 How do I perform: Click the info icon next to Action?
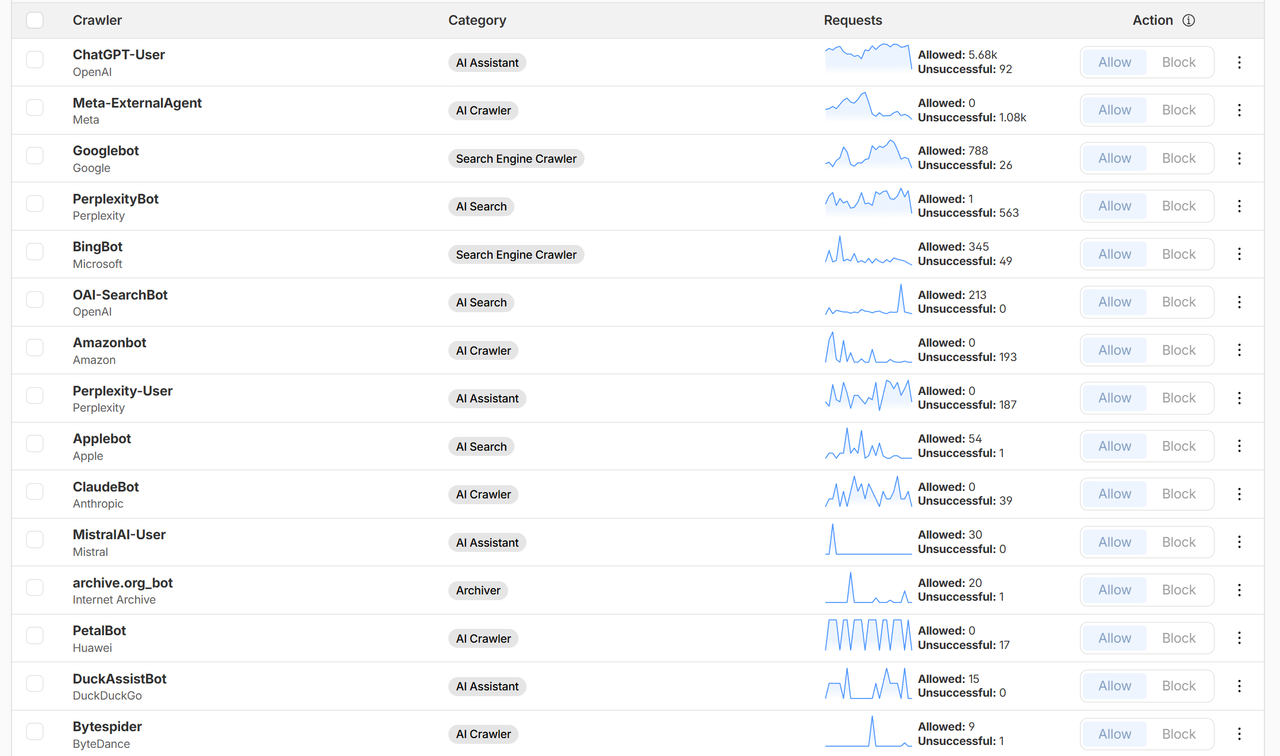coord(1188,20)
